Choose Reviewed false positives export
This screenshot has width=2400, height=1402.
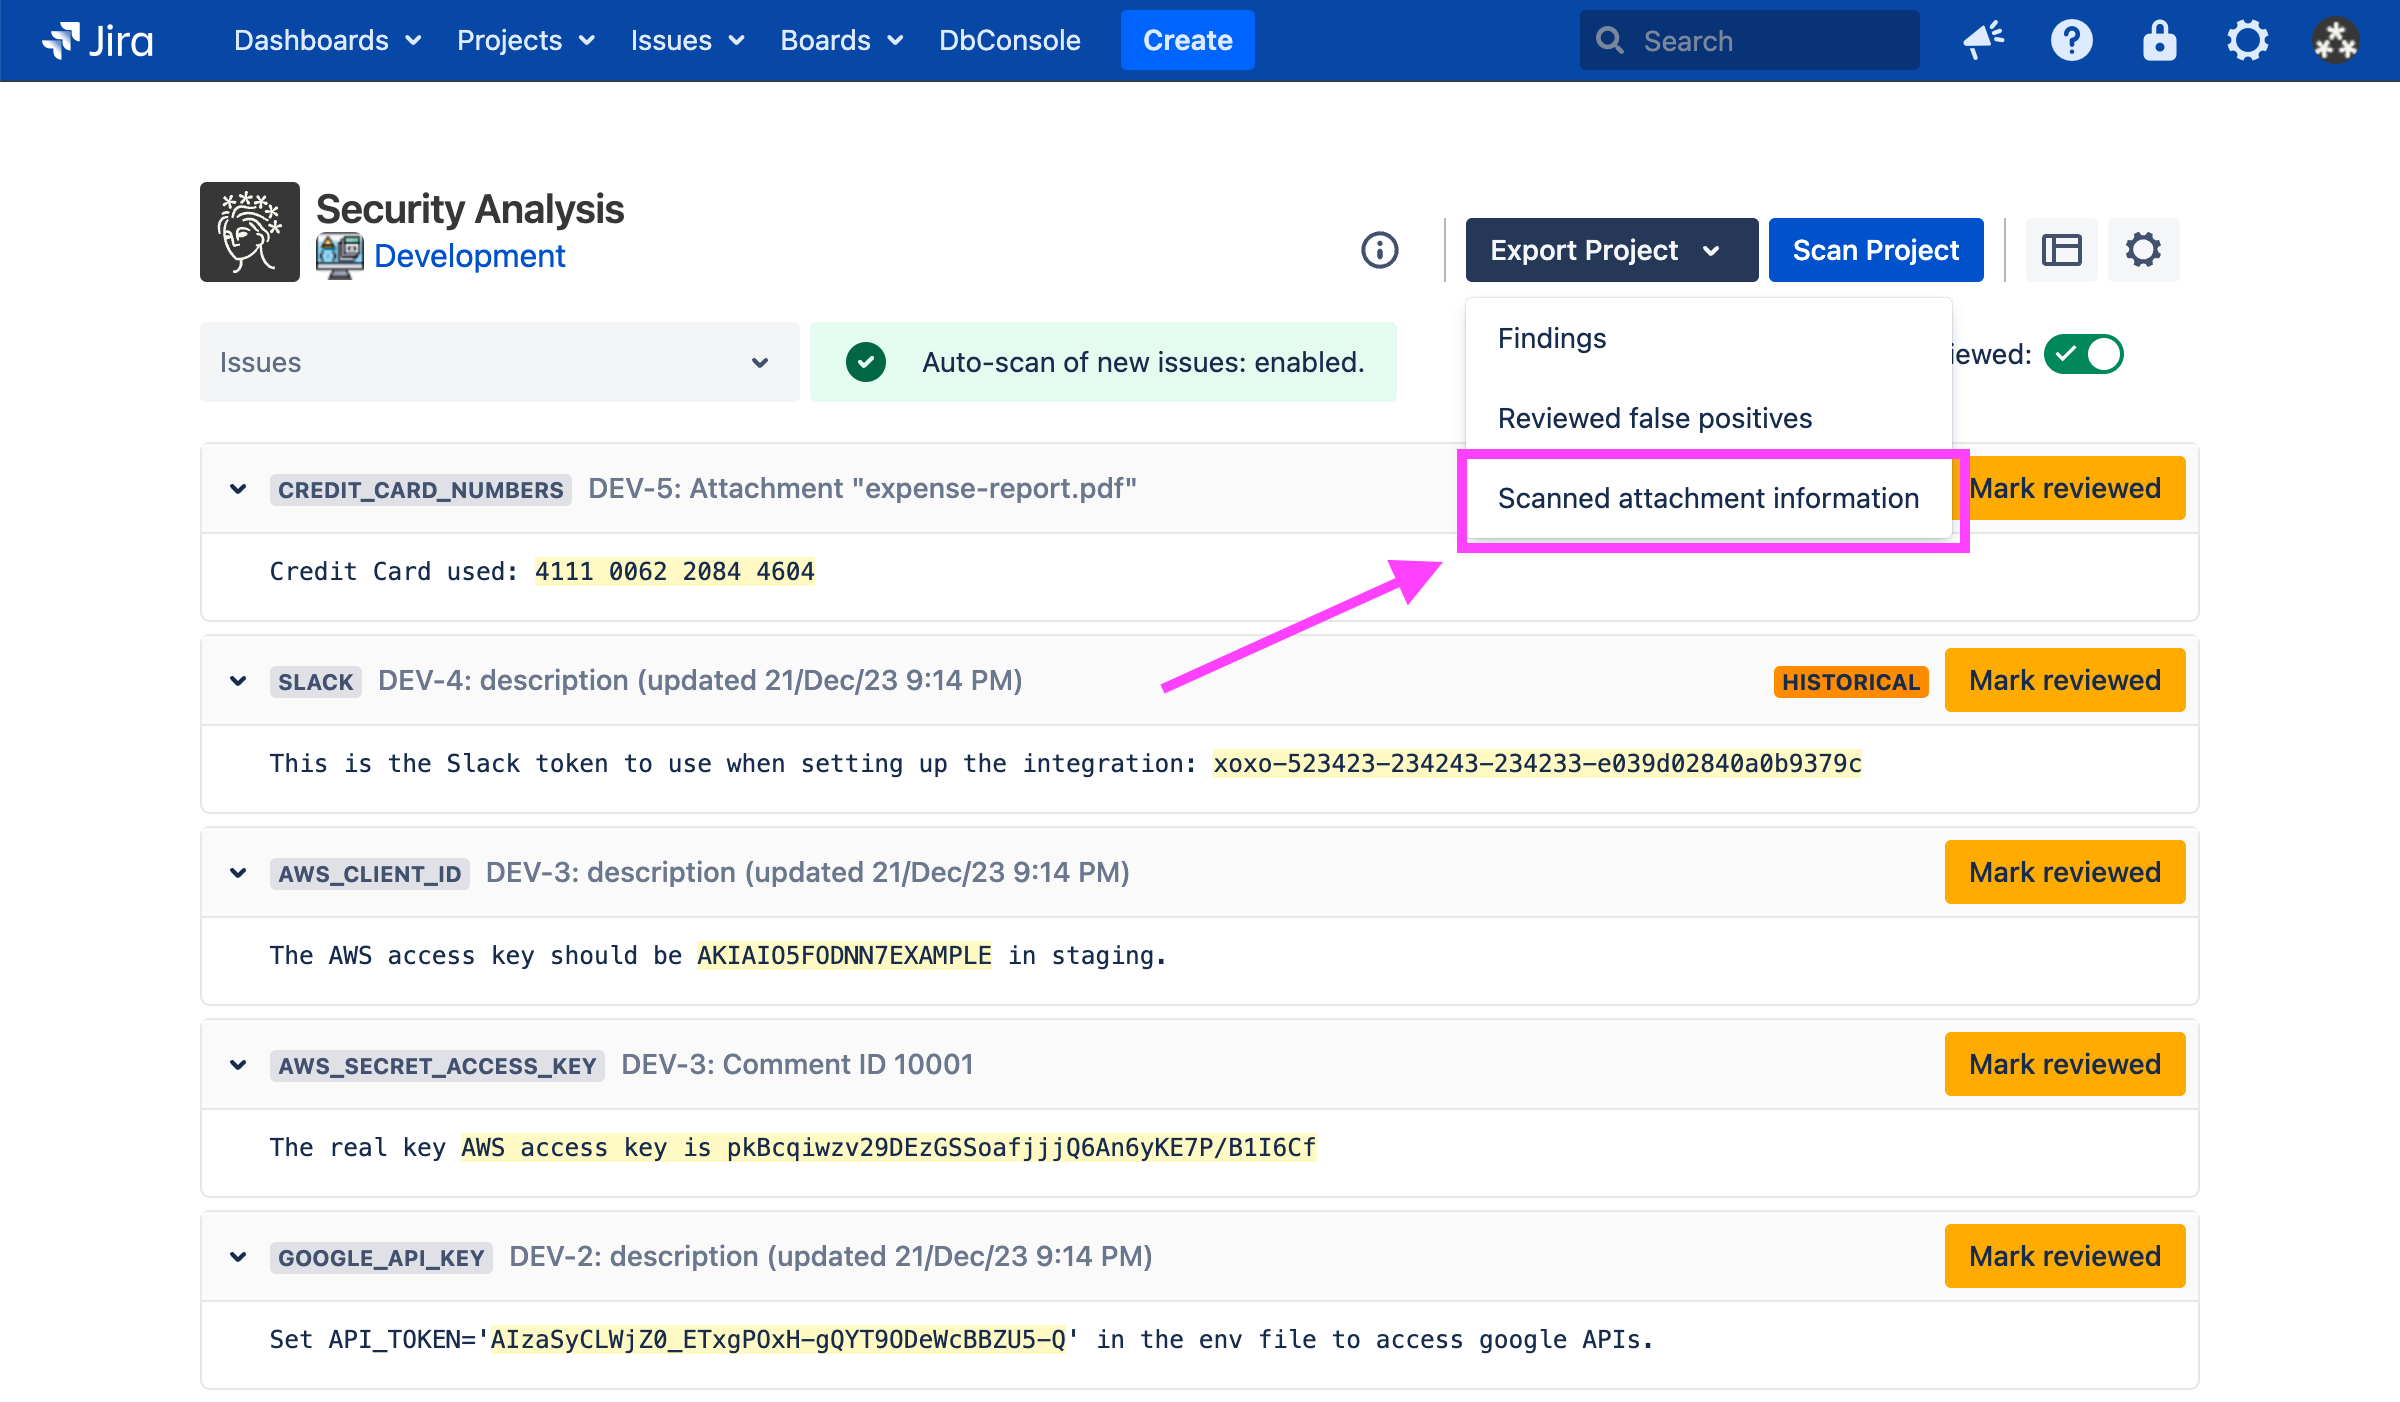click(x=1655, y=418)
